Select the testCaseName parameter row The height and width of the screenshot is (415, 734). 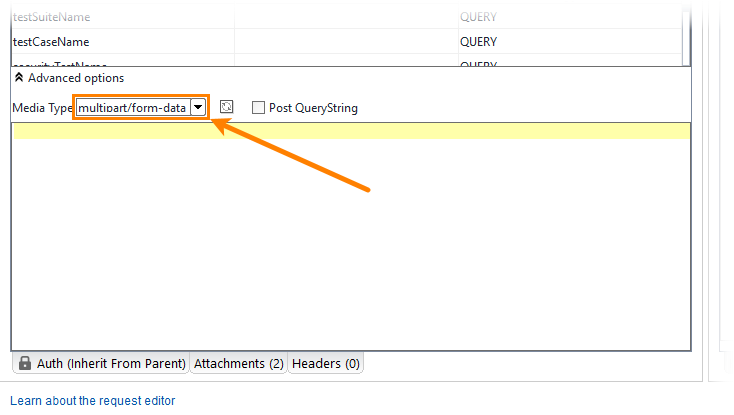346,42
